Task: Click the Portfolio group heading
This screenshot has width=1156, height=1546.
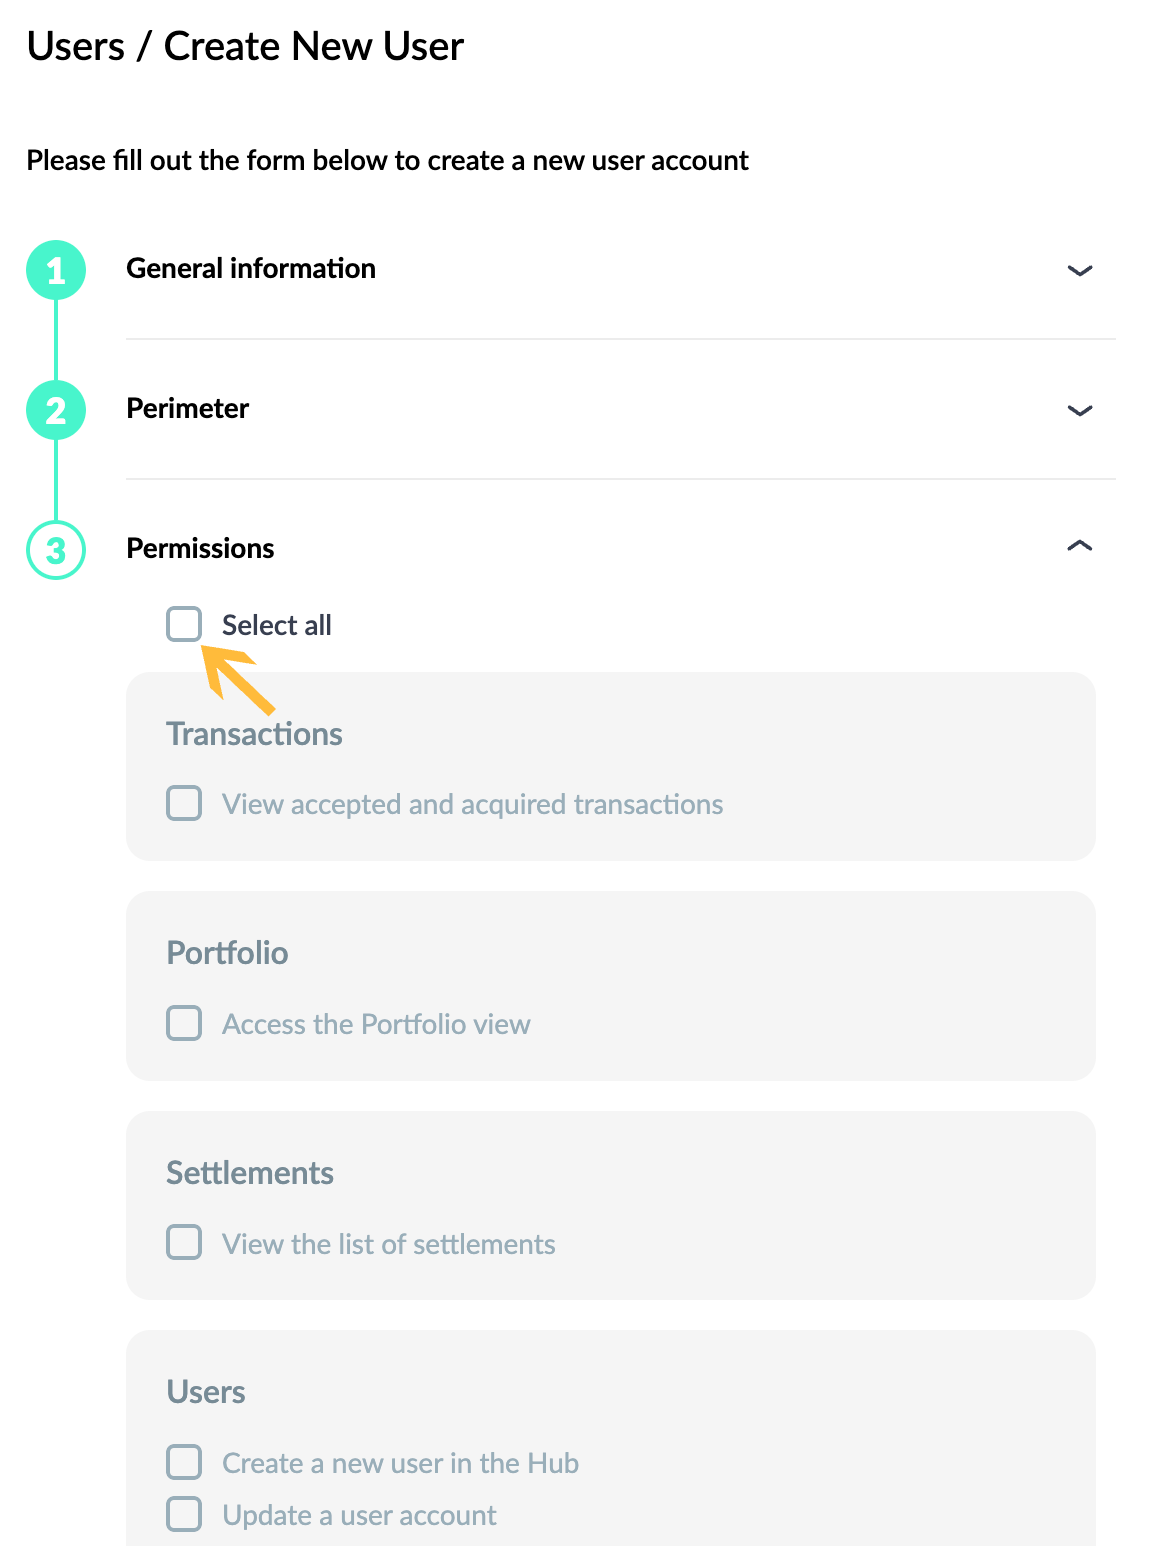Action: tap(227, 953)
